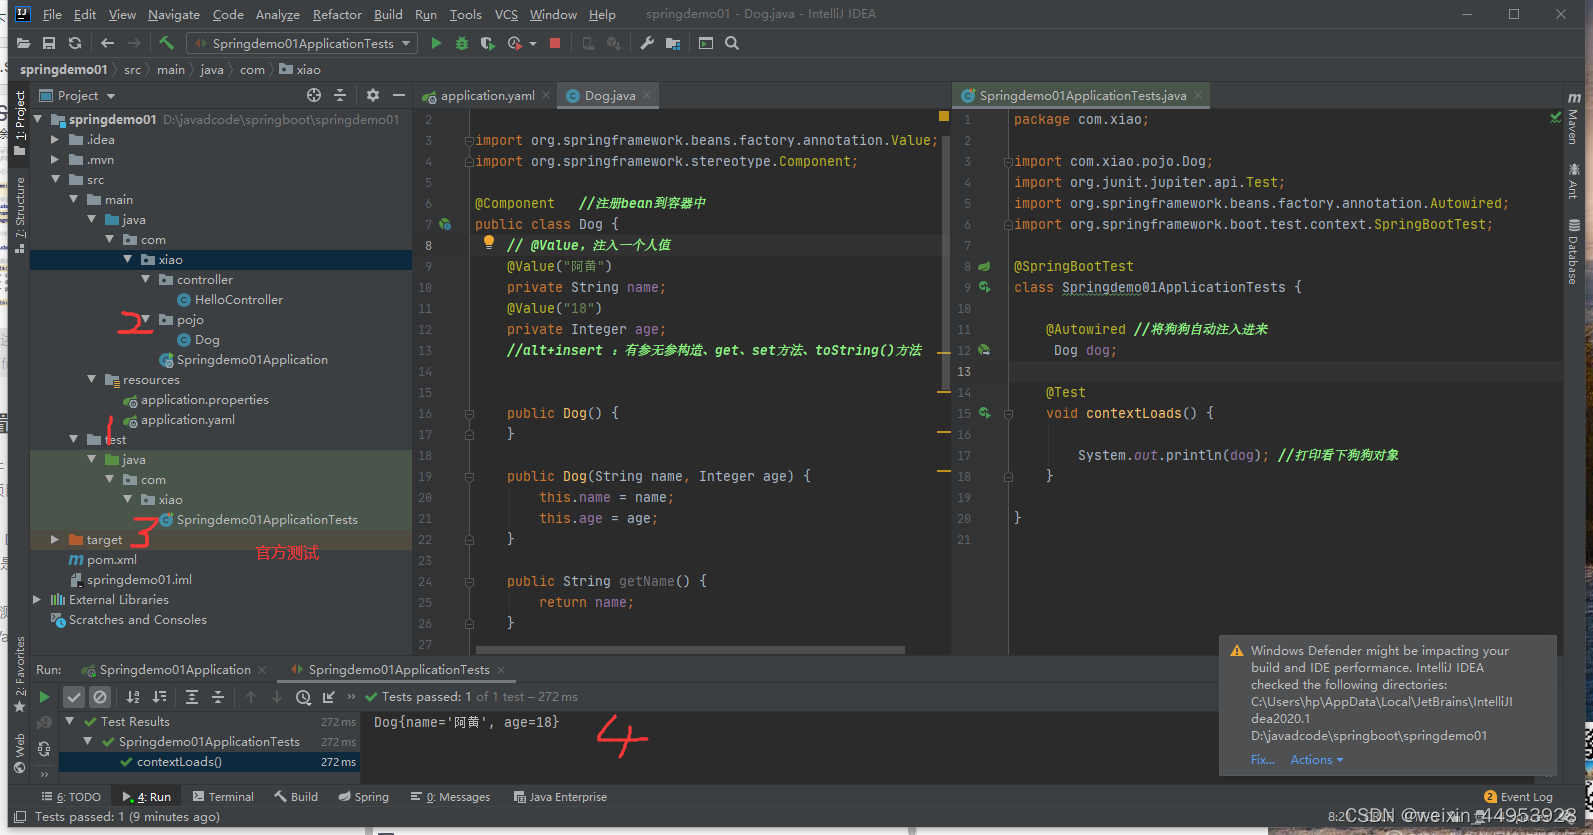Save all files with the disk icon
Image resolution: width=1593 pixels, height=835 pixels.
pyautogui.click(x=49, y=44)
